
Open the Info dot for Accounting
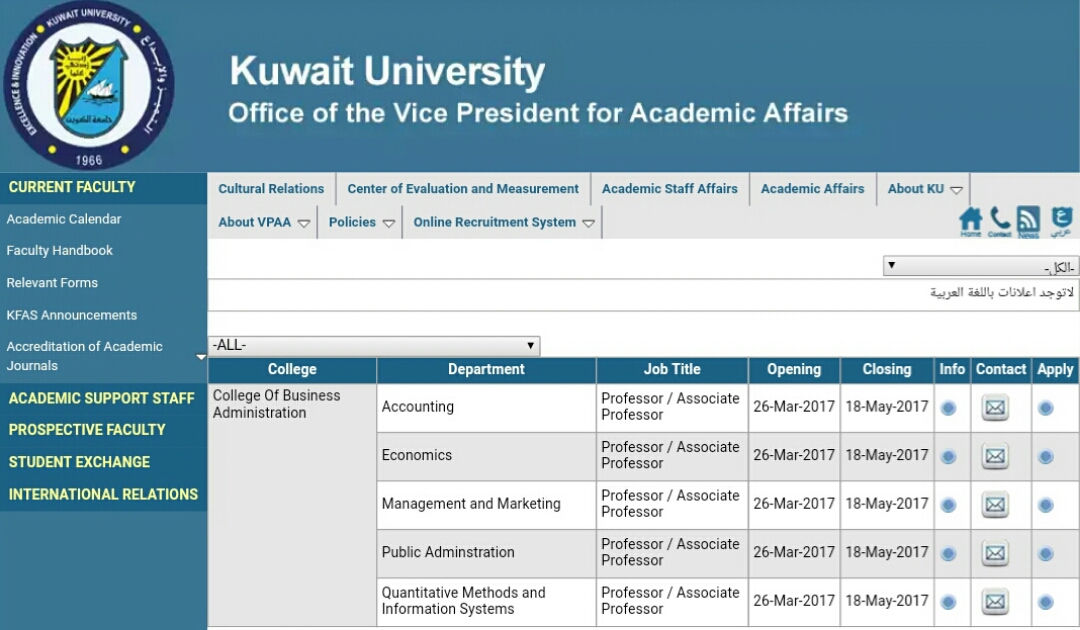tap(948, 408)
